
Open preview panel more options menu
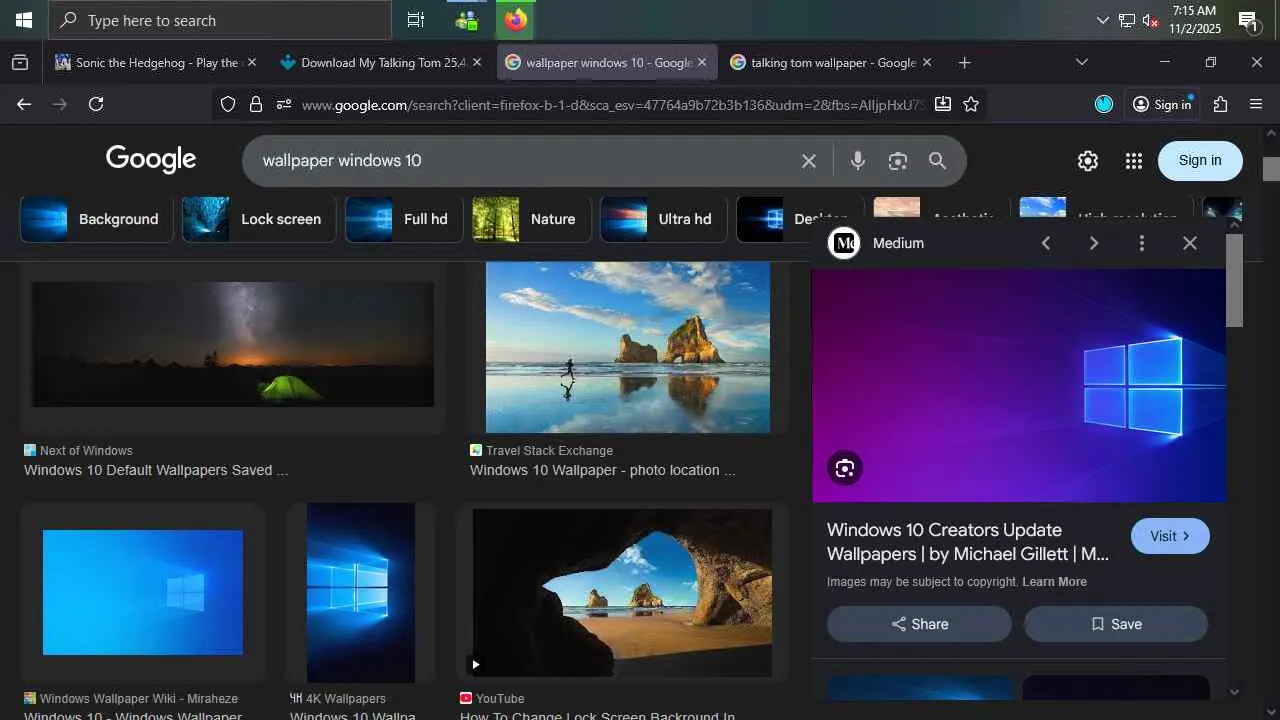pyautogui.click(x=1142, y=243)
